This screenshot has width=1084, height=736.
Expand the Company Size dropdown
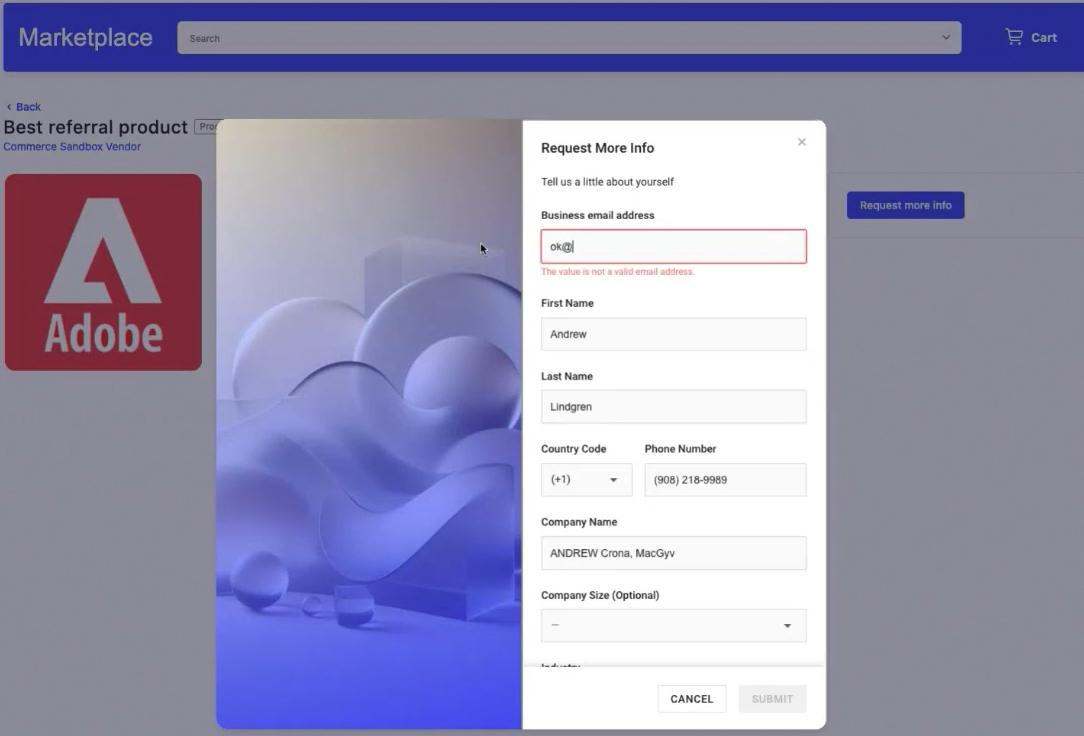click(673, 625)
